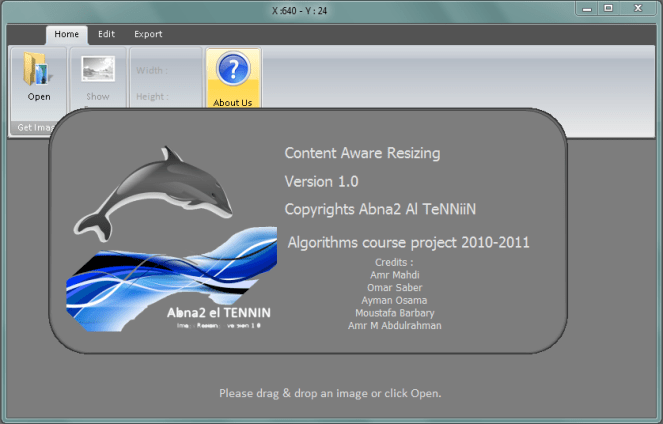Open the Edit ribbon tab
Image resolution: width=663 pixels, height=424 pixels.
click(106, 34)
